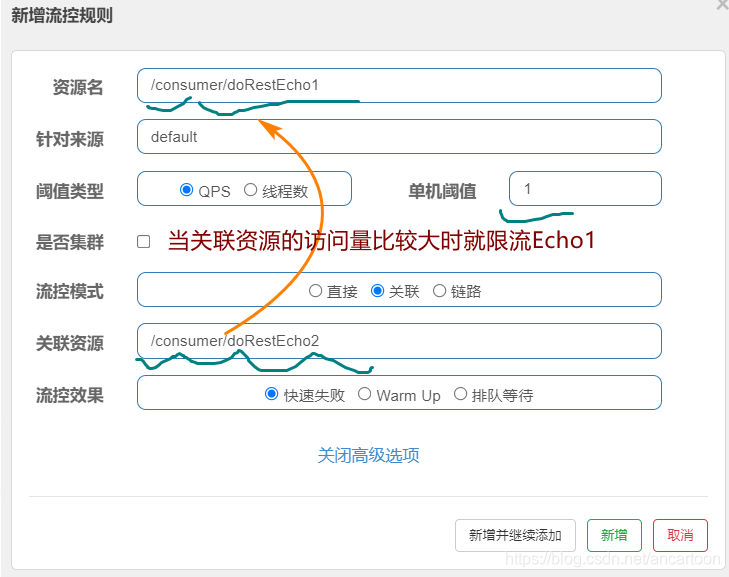Click the red 取消 button

pos(680,535)
